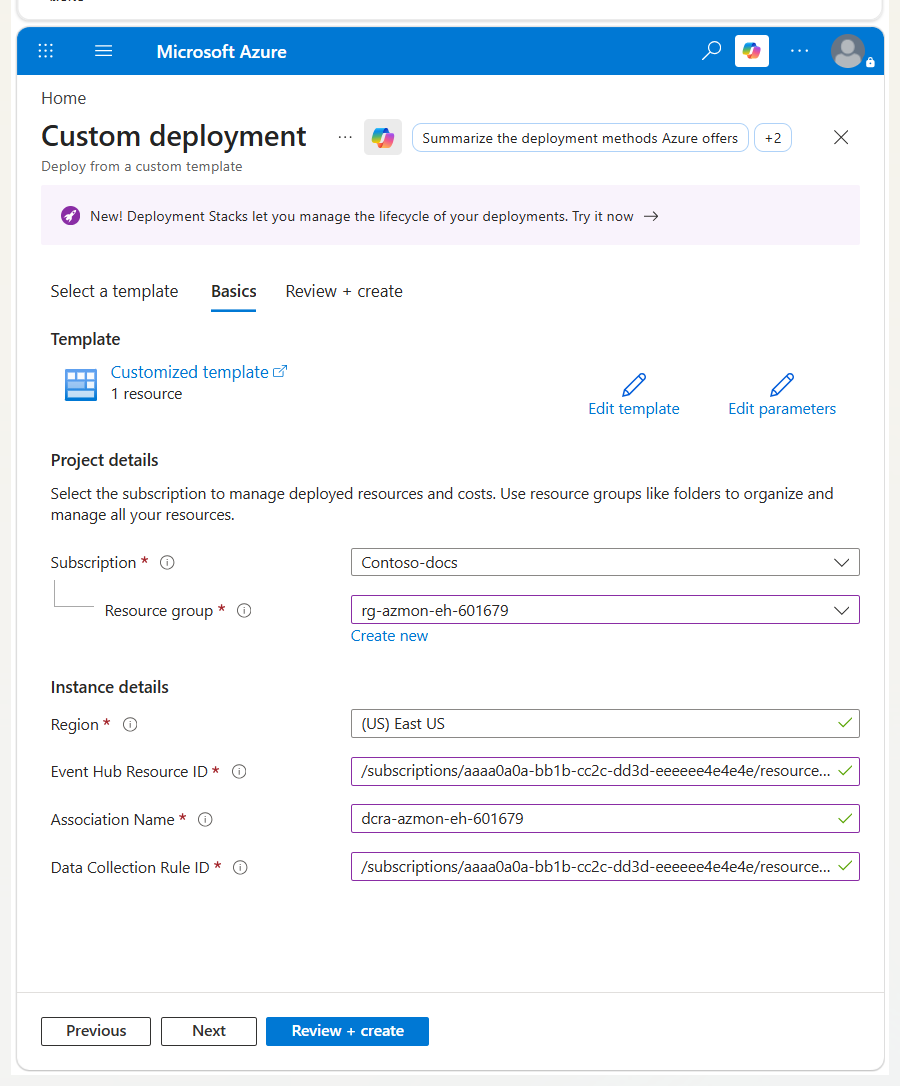Click the Copilot icon beside the title
900x1086 pixels.
pyautogui.click(x=383, y=137)
